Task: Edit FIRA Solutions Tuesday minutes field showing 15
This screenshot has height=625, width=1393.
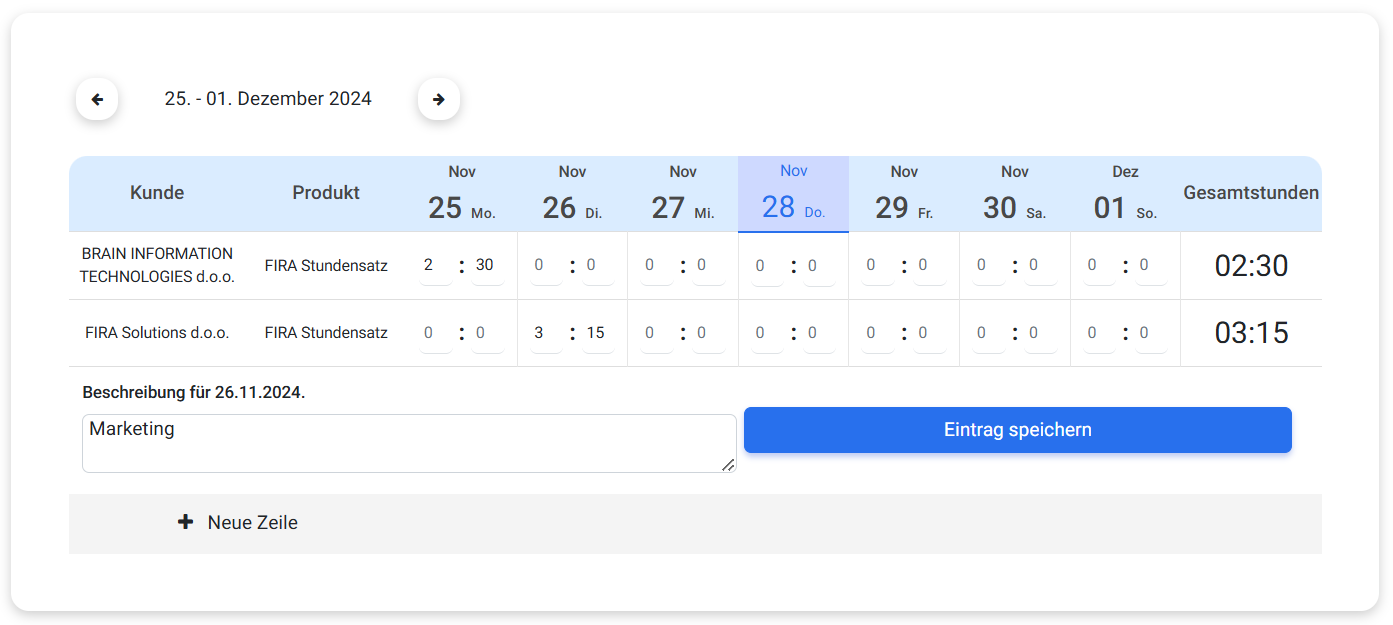Action: (x=598, y=333)
